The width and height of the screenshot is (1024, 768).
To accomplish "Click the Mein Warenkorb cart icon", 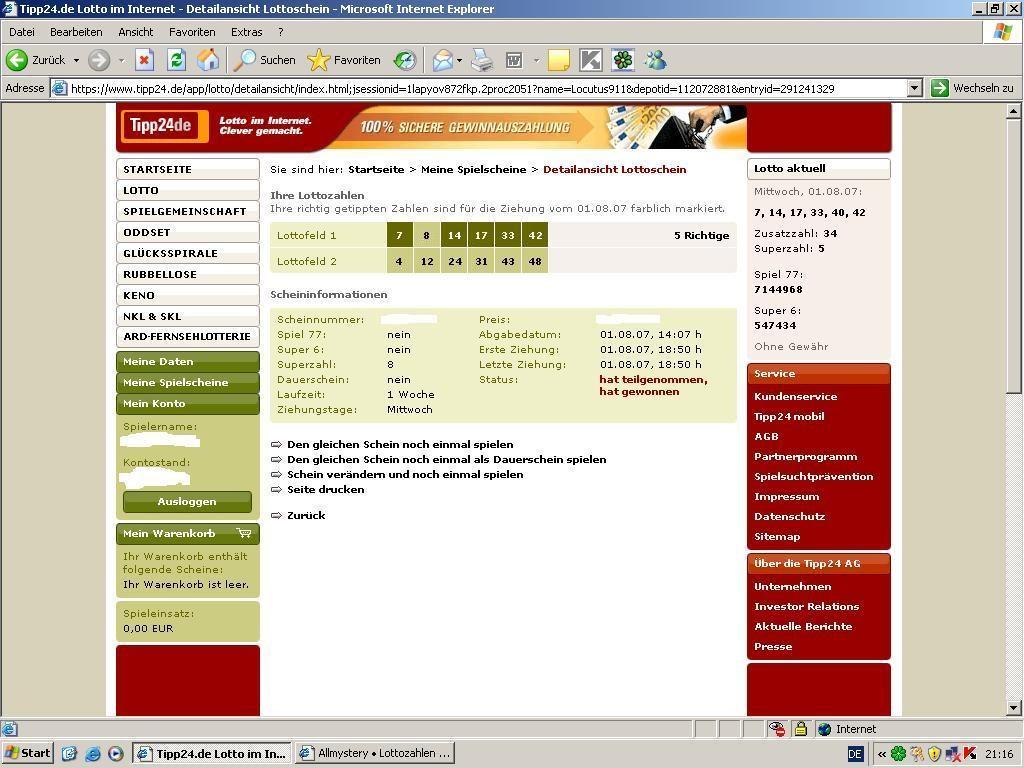I will [244, 534].
